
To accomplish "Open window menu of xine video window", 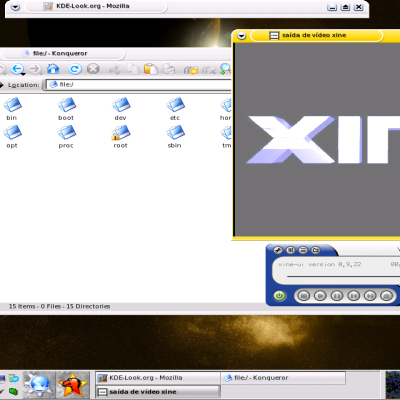I will click(x=242, y=36).
